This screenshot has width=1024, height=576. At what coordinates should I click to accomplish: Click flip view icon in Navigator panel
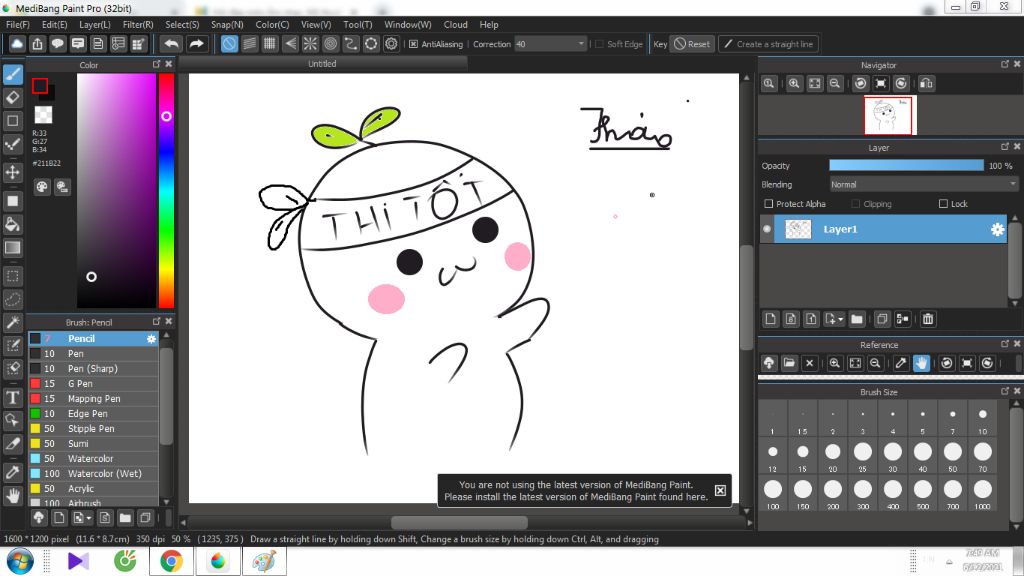[926, 84]
